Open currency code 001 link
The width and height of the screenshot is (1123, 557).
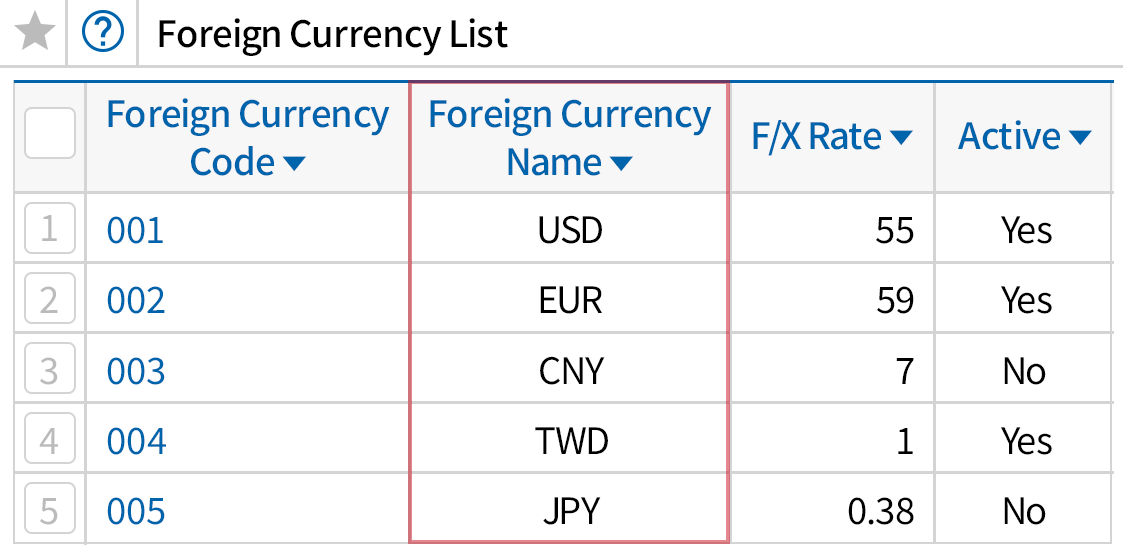[x=135, y=231]
